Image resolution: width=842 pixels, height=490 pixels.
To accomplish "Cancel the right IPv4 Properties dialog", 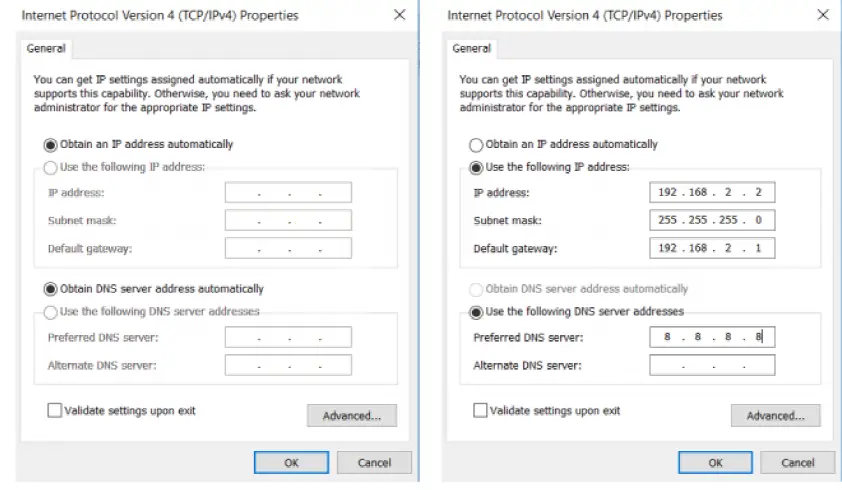I will 797,463.
